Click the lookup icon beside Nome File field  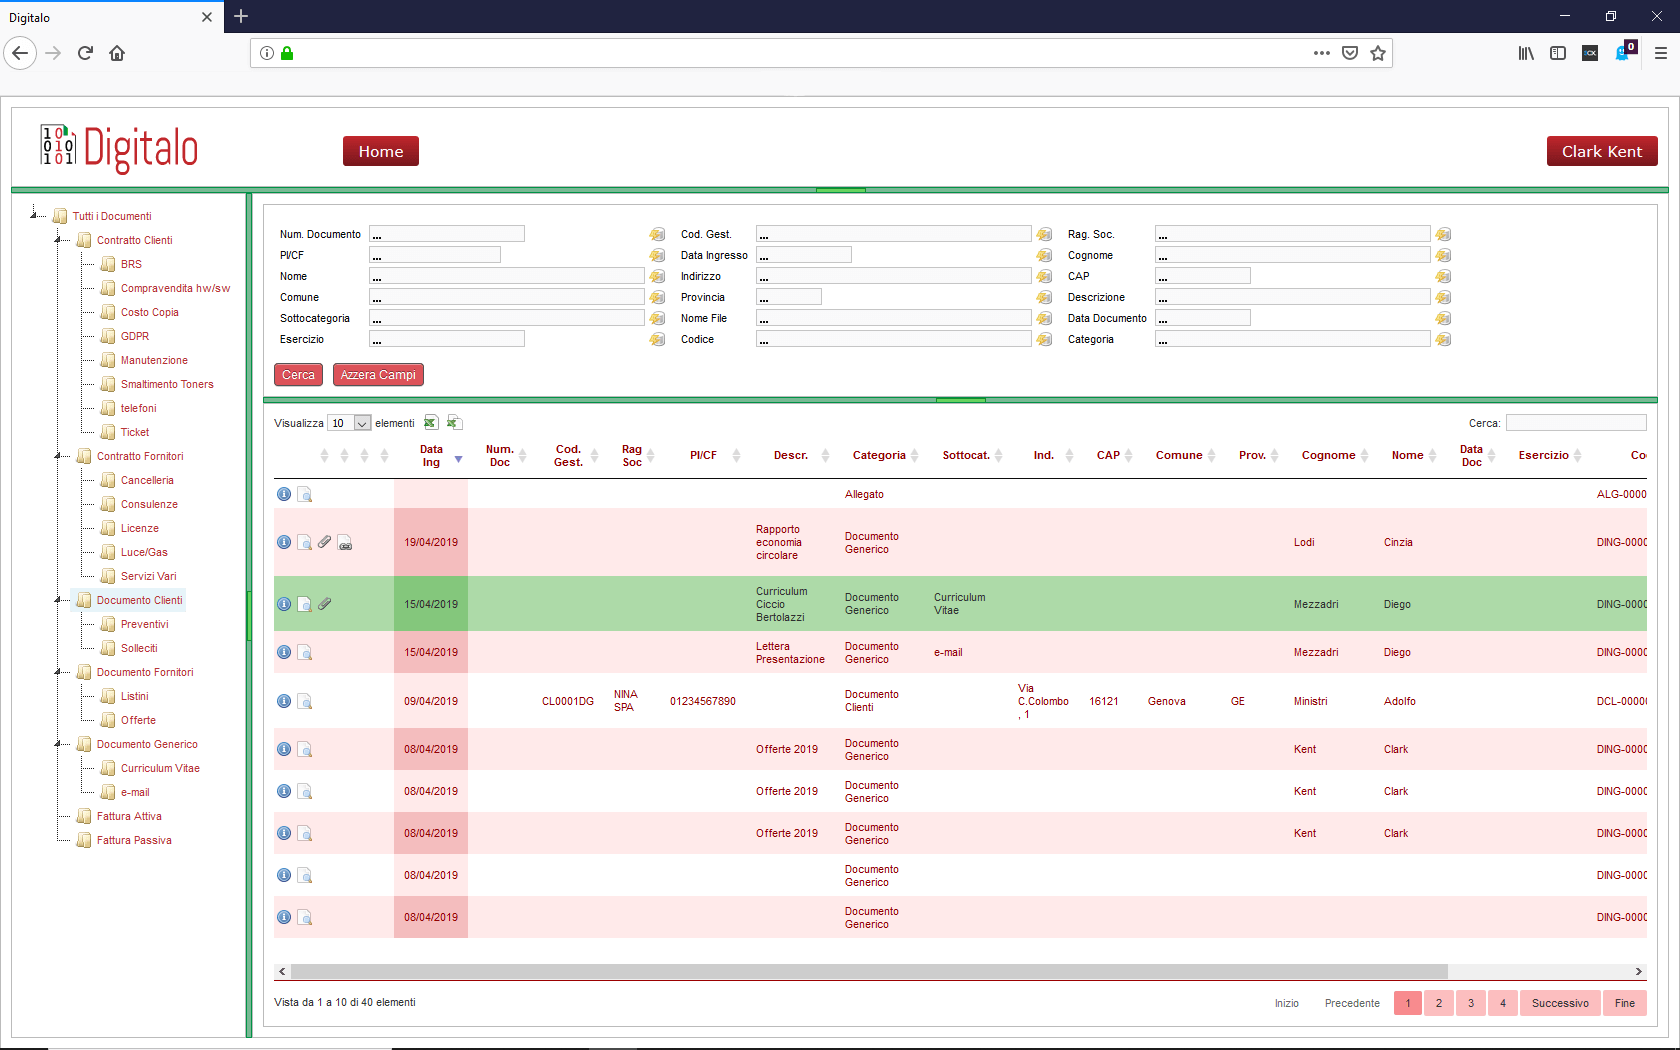(1044, 318)
